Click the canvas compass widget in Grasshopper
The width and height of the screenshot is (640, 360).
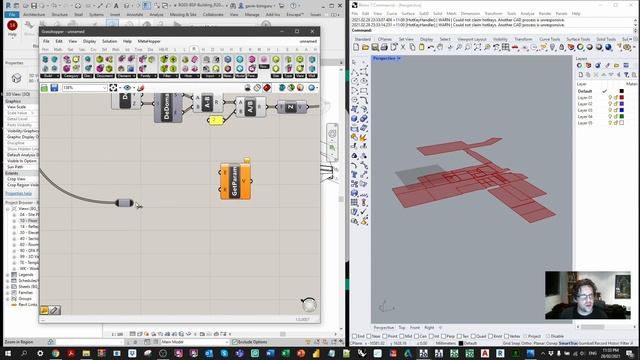(x=309, y=304)
